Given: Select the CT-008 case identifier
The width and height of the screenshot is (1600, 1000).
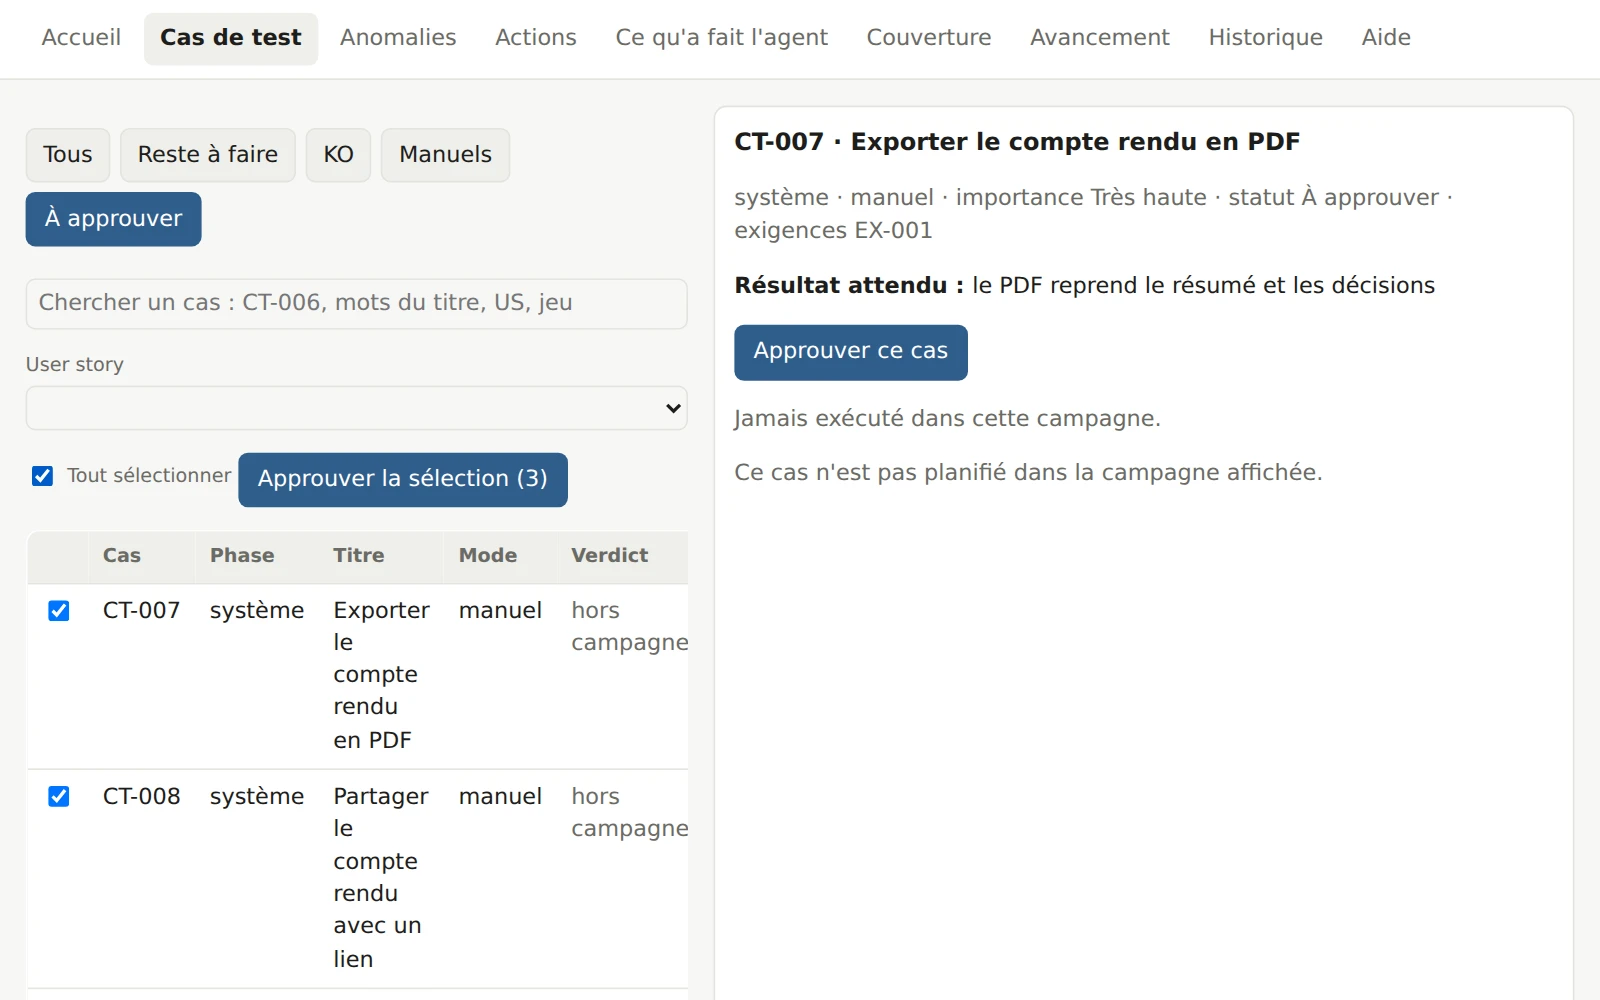Looking at the screenshot, I should (142, 796).
